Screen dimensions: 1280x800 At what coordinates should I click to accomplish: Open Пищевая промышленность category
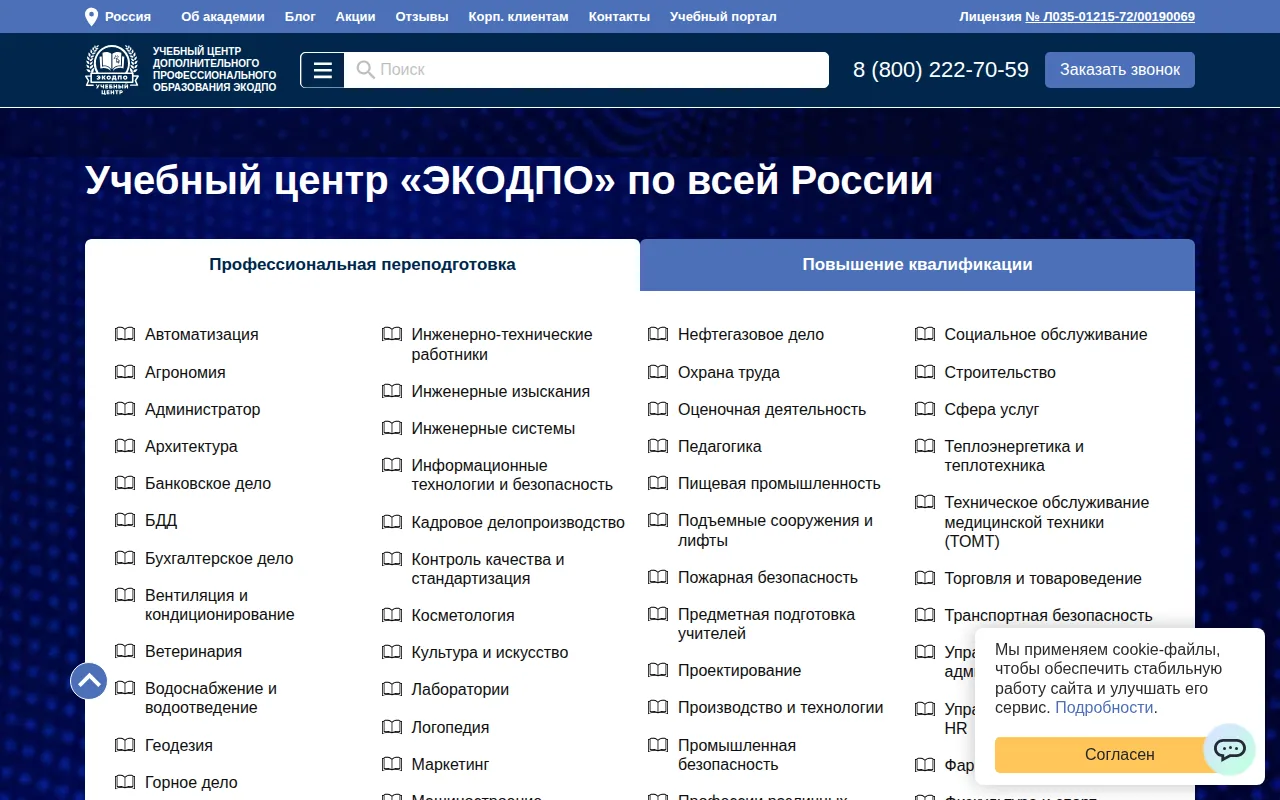(x=779, y=483)
